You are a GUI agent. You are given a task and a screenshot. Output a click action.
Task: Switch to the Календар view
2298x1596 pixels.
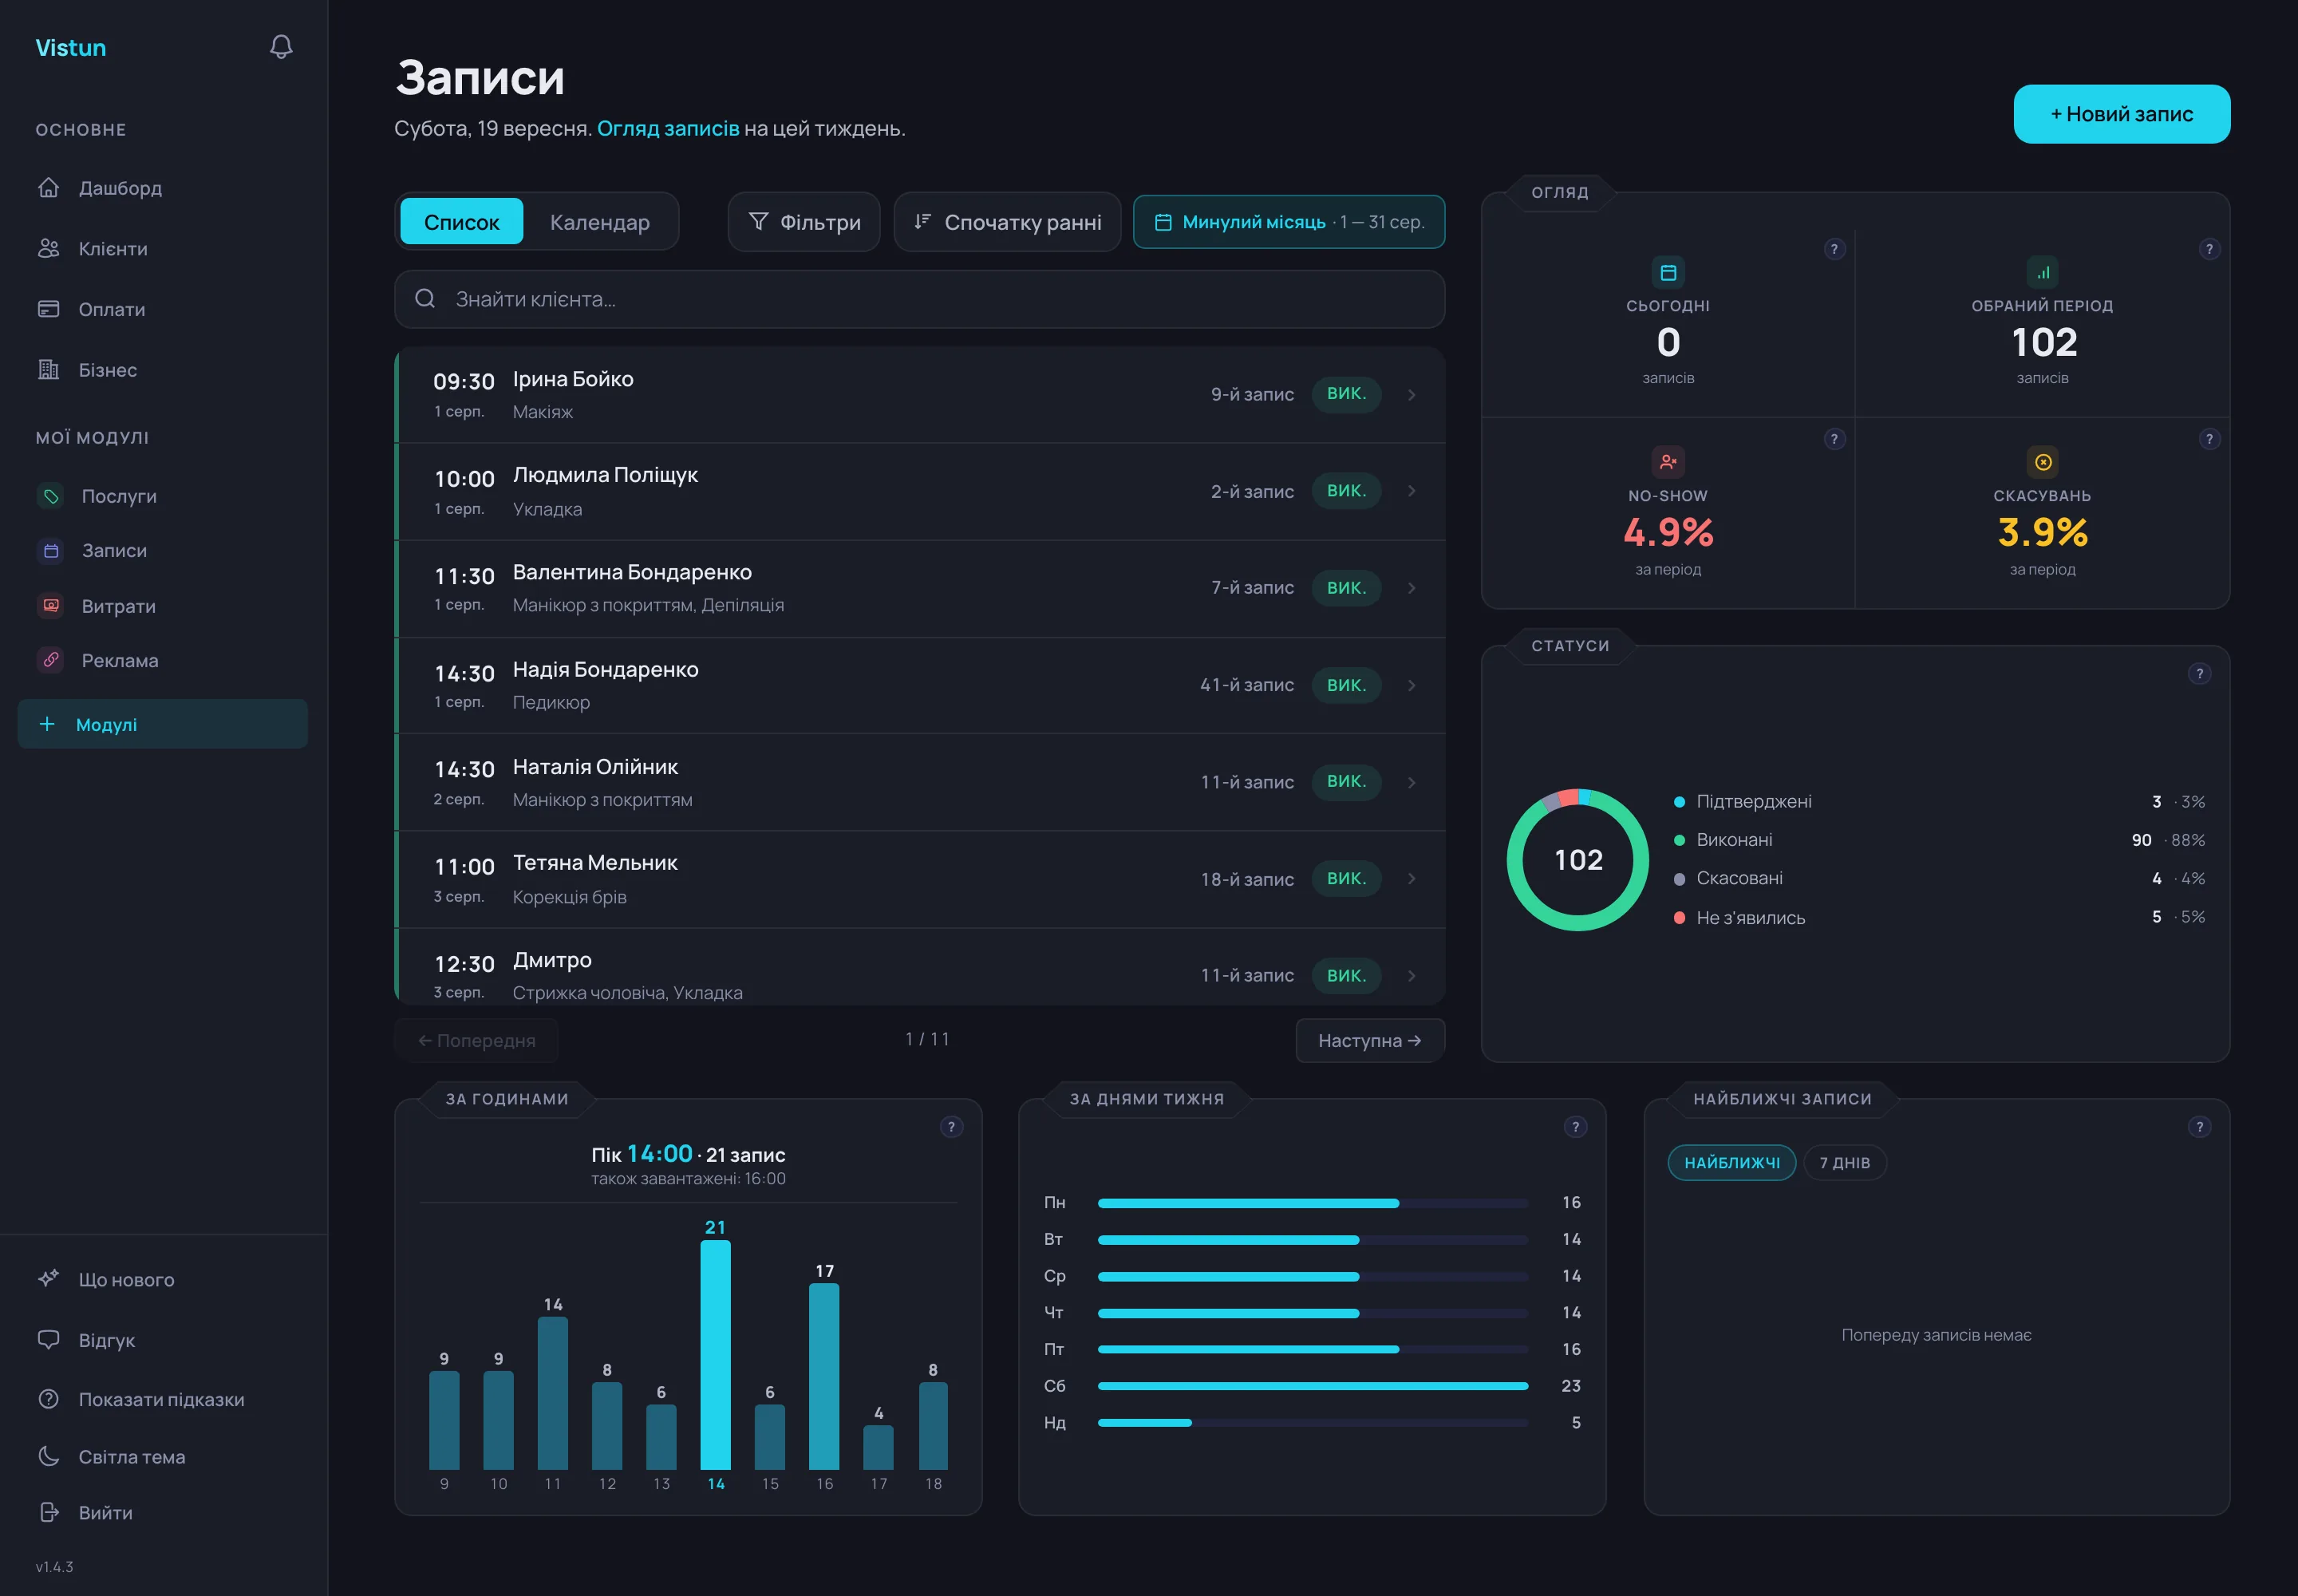click(600, 222)
